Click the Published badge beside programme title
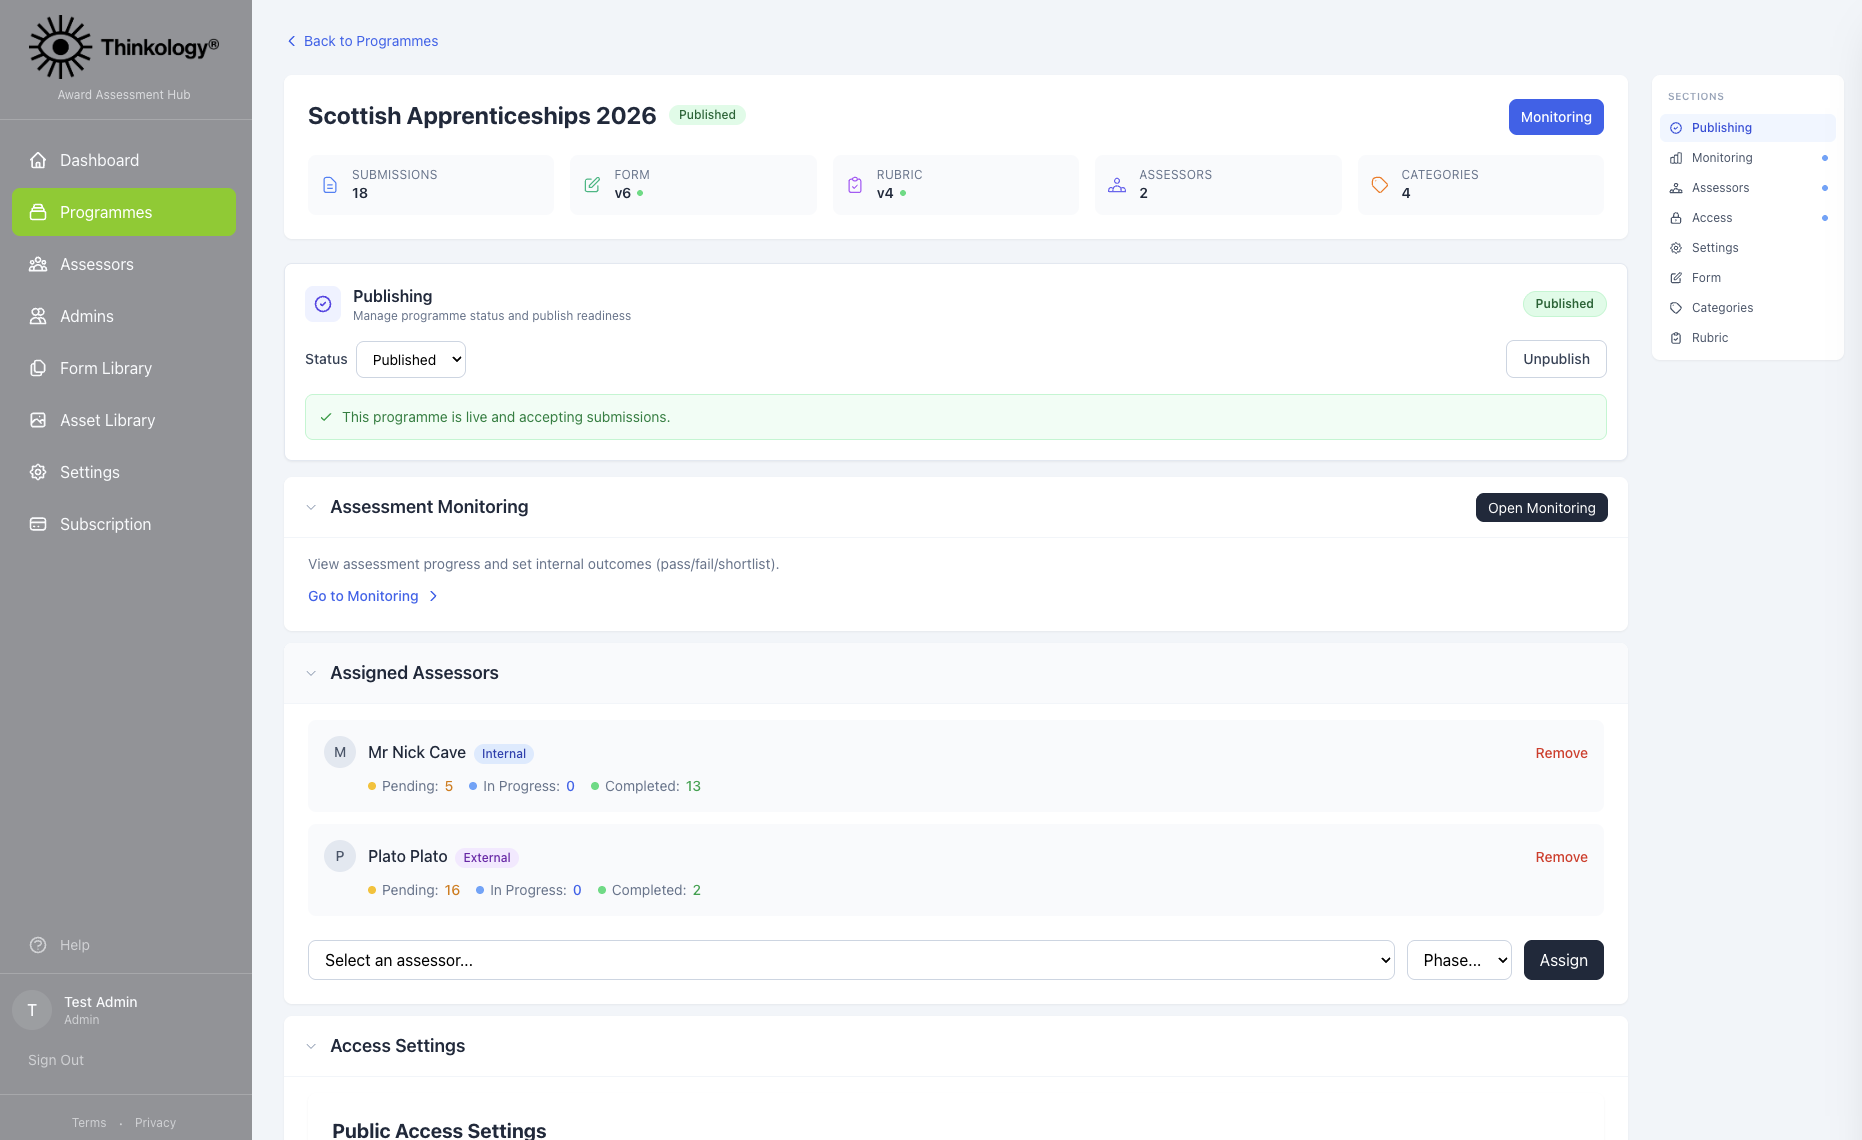The image size is (1862, 1140). click(x=707, y=115)
